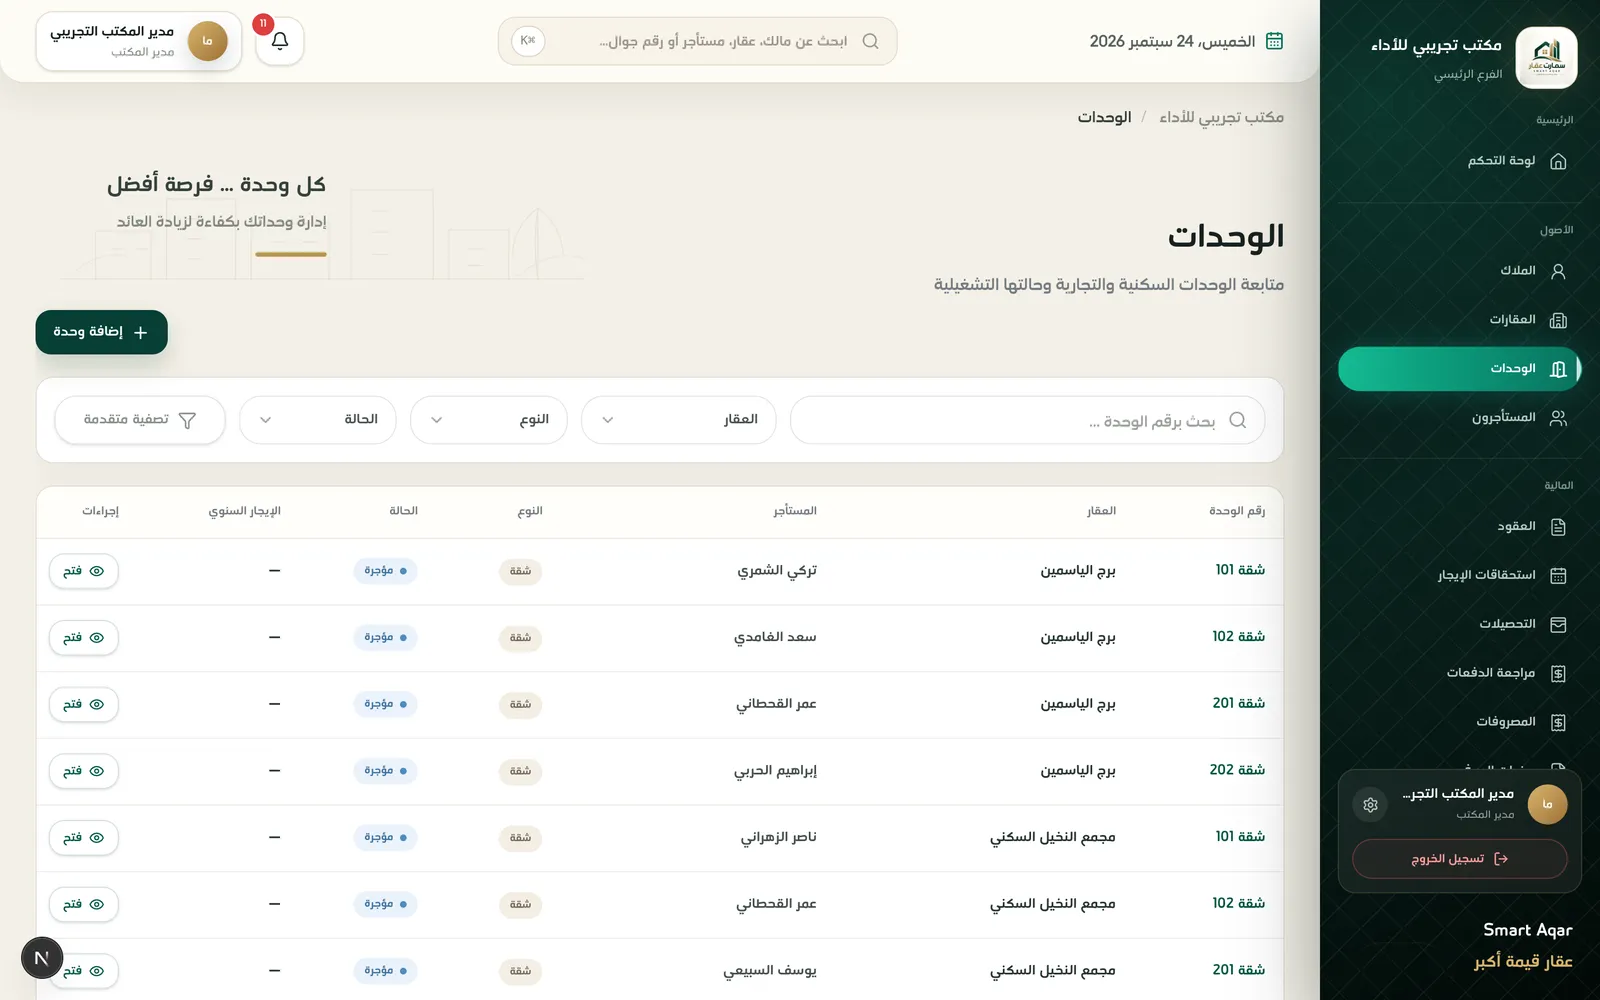Click eye icon in تركي الشمري row
This screenshot has height=1000, width=1600.
pos(97,571)
